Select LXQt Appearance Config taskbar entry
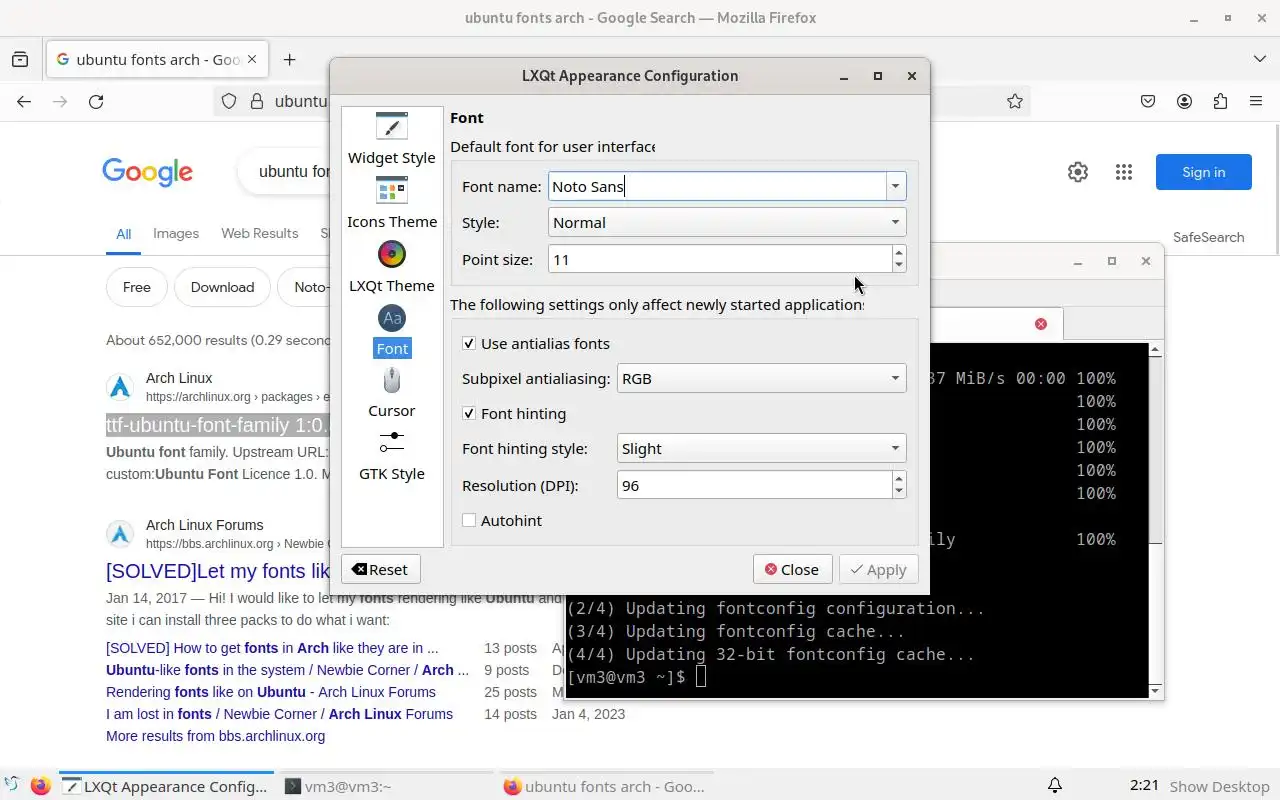Screen dimensions: 1280x800 [x=166, y=786]
